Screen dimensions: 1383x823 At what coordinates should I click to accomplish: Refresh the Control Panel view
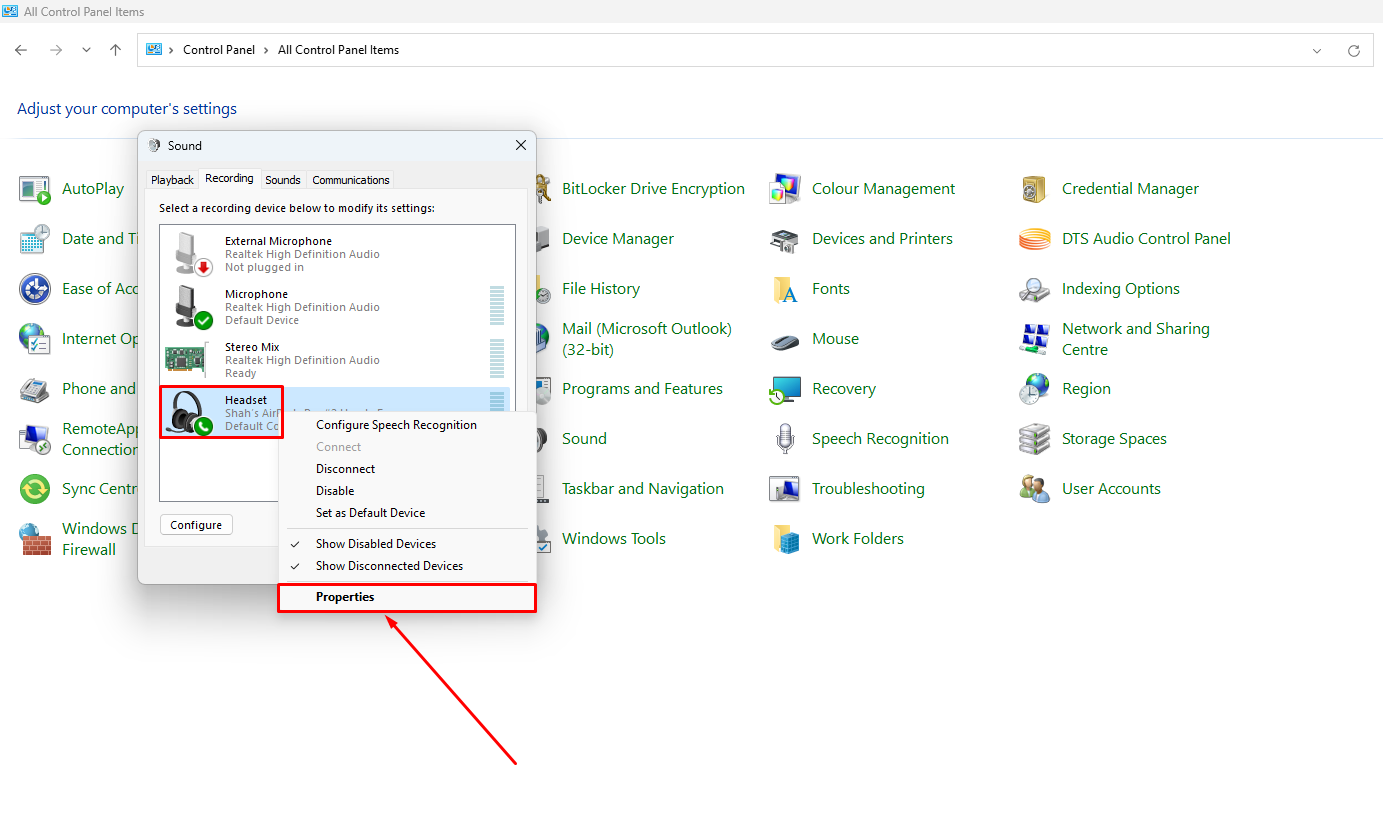[1354, 50]
